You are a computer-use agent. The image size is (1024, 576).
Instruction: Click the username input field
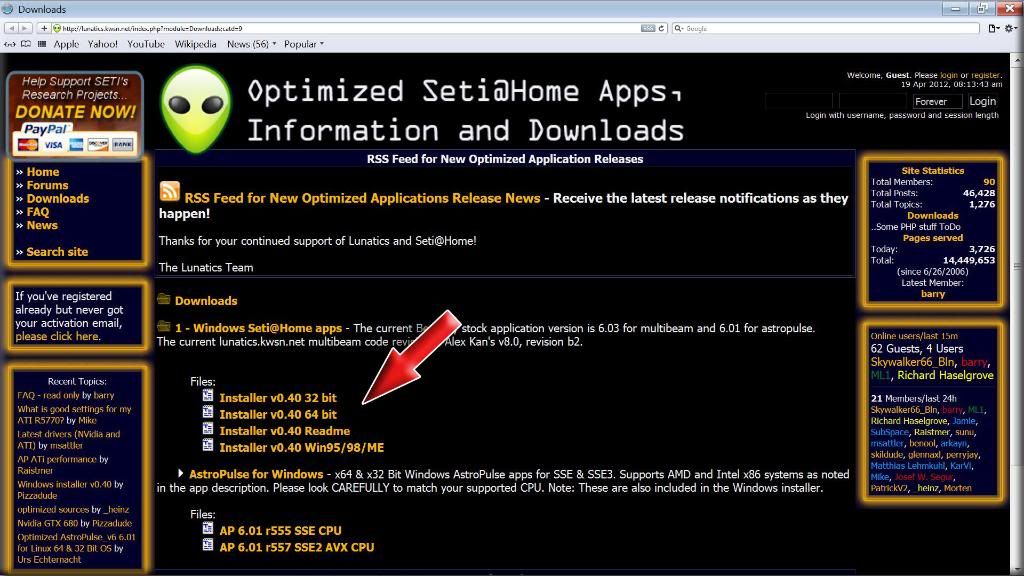[798, 101]
